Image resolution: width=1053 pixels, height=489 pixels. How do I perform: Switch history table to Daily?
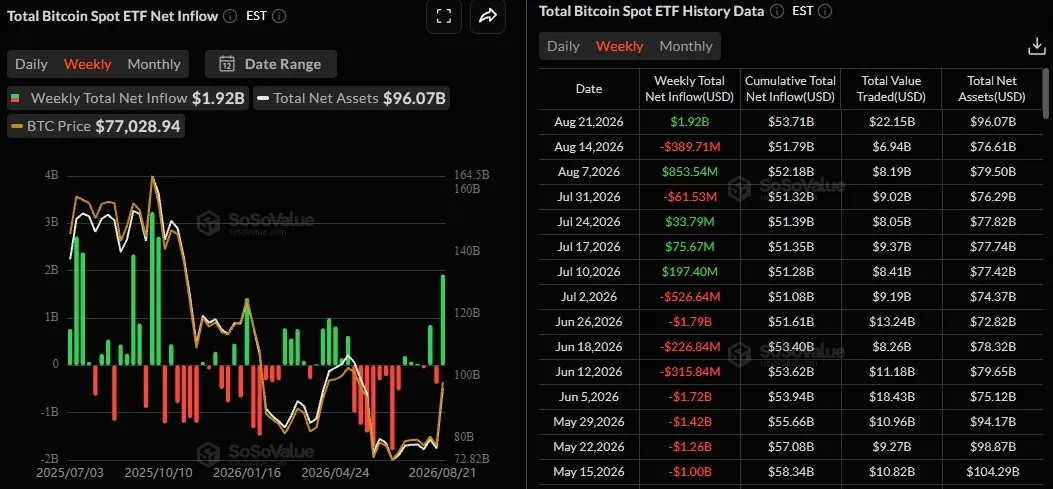[x=563, y=46]
